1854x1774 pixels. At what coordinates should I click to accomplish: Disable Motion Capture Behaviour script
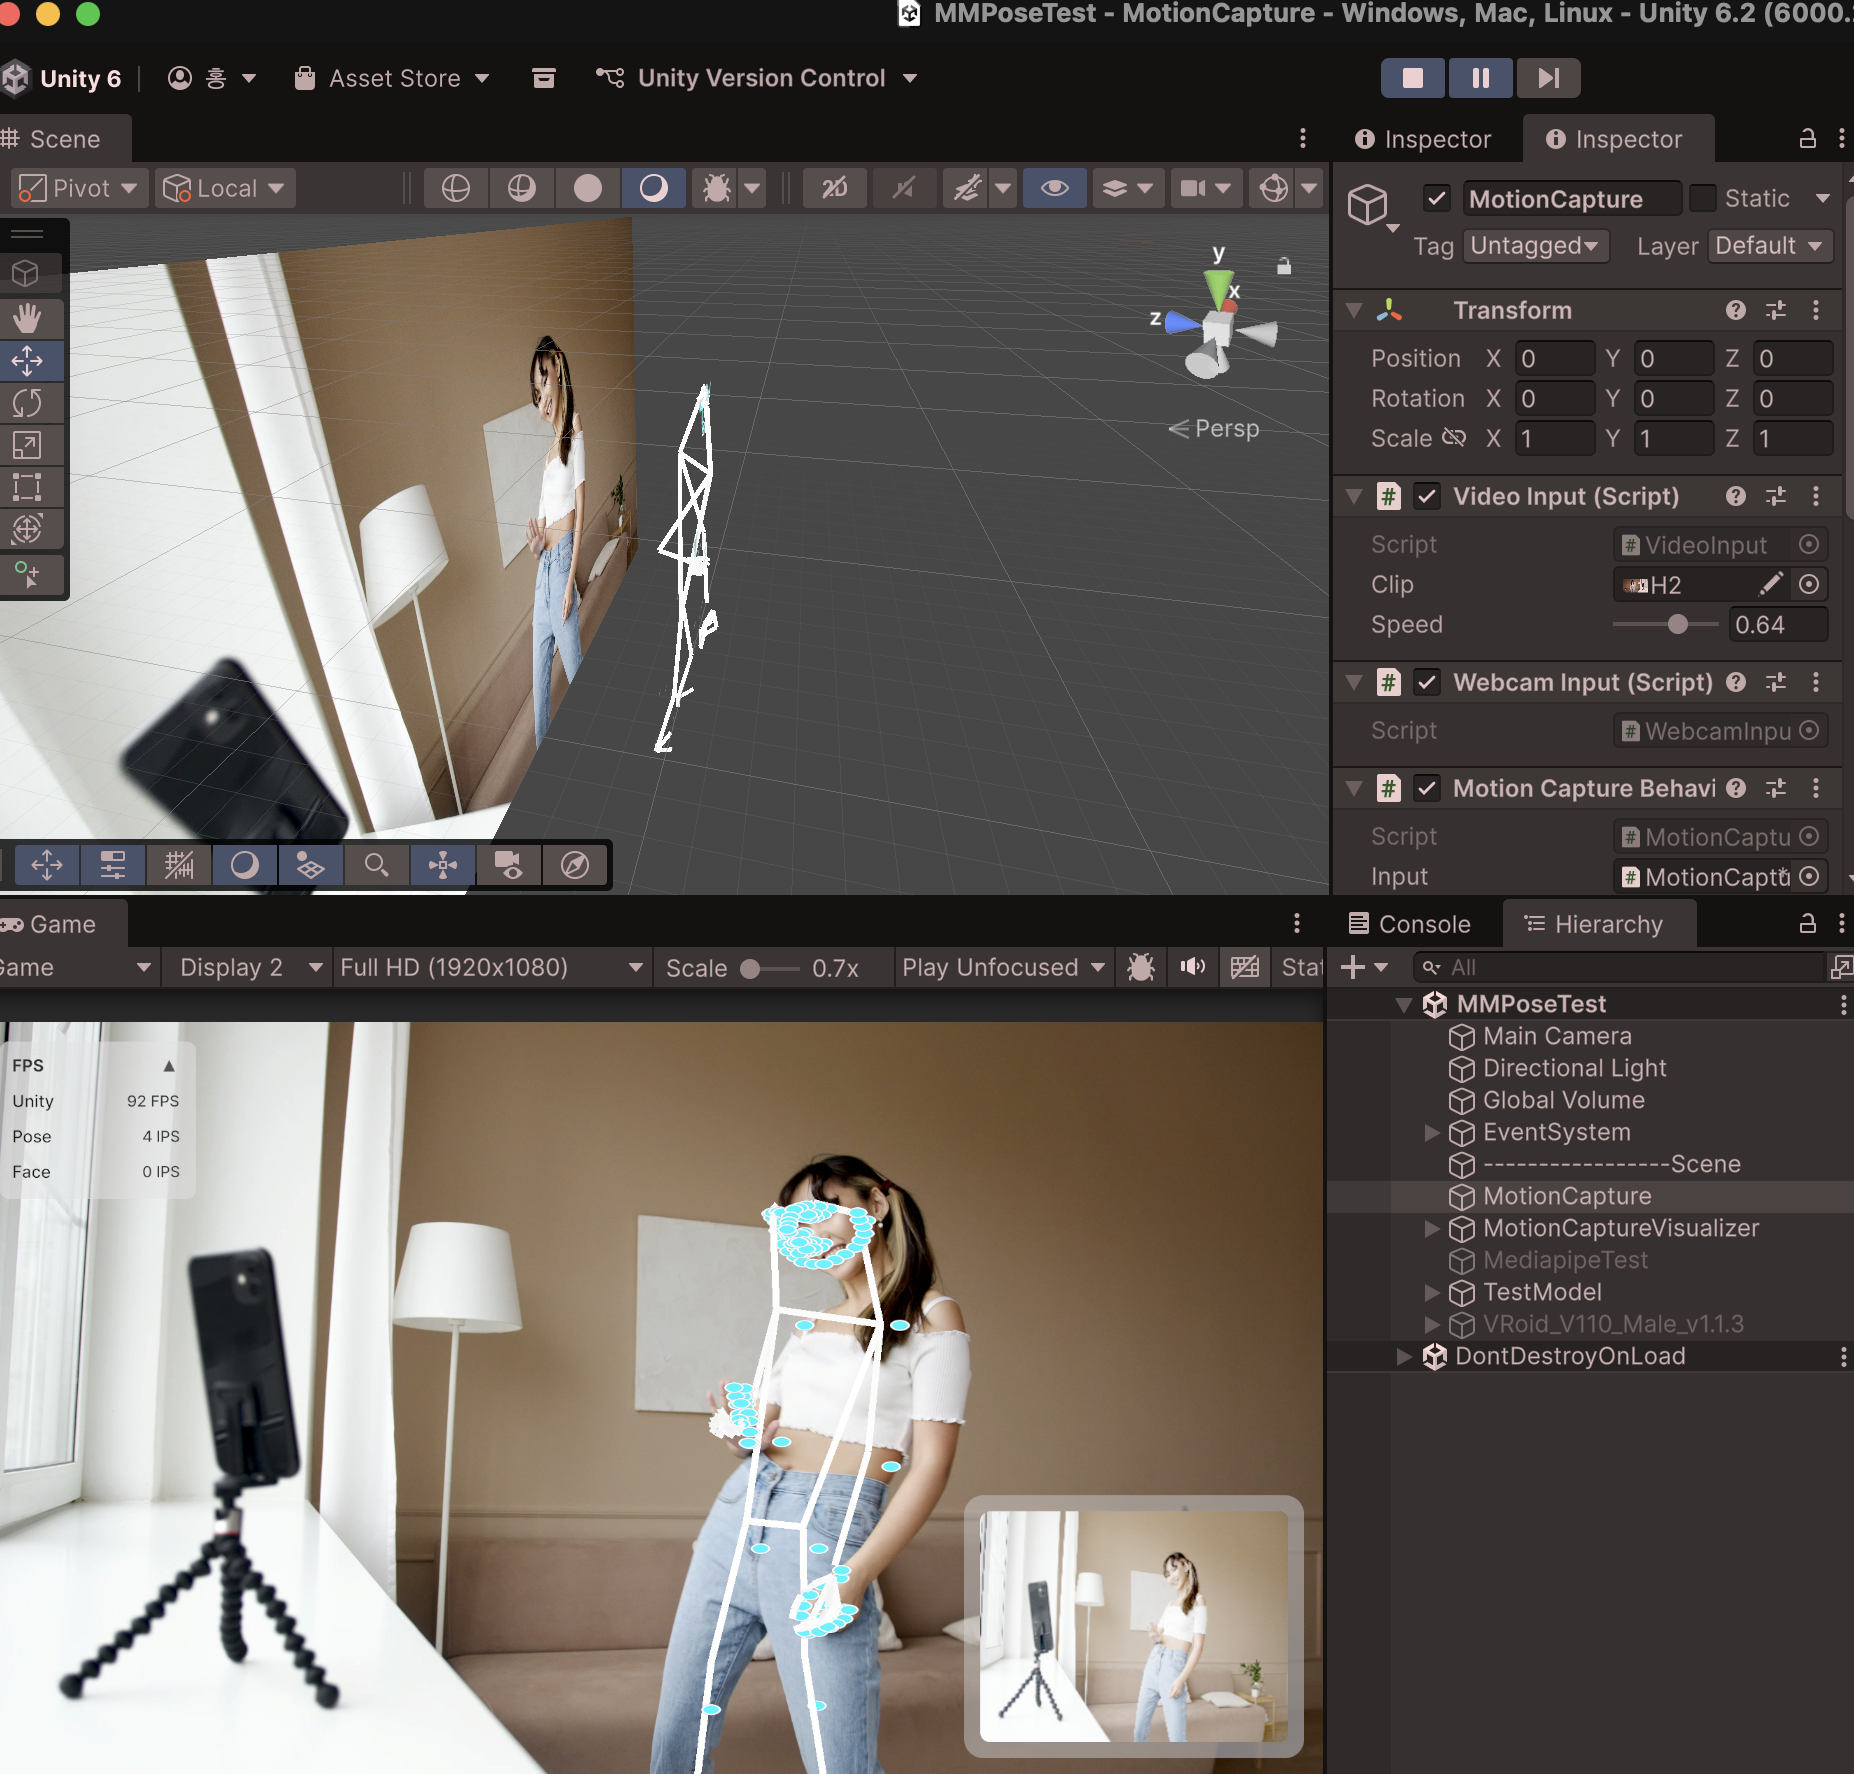(x=1427, y=788)
